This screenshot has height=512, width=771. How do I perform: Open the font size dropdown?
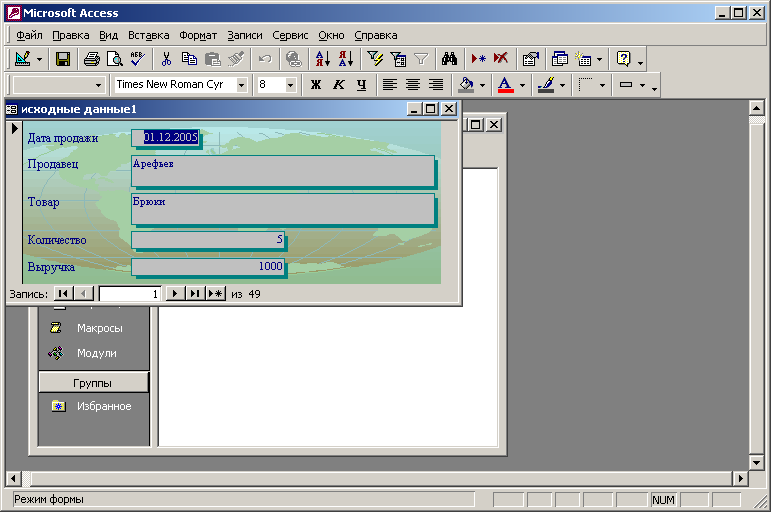click(x=291, y=85)
